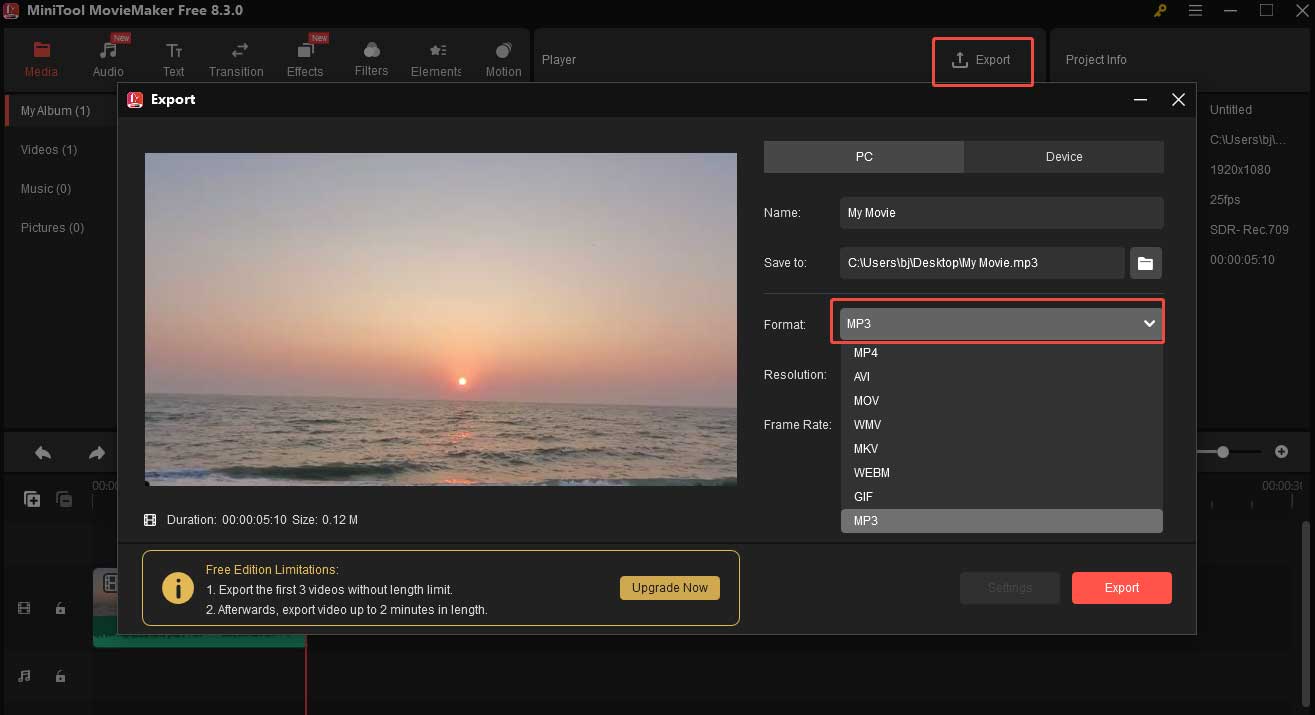Open the Videos (1) category
Viewport: 1315px width, 715px height.
pos(49,150)
